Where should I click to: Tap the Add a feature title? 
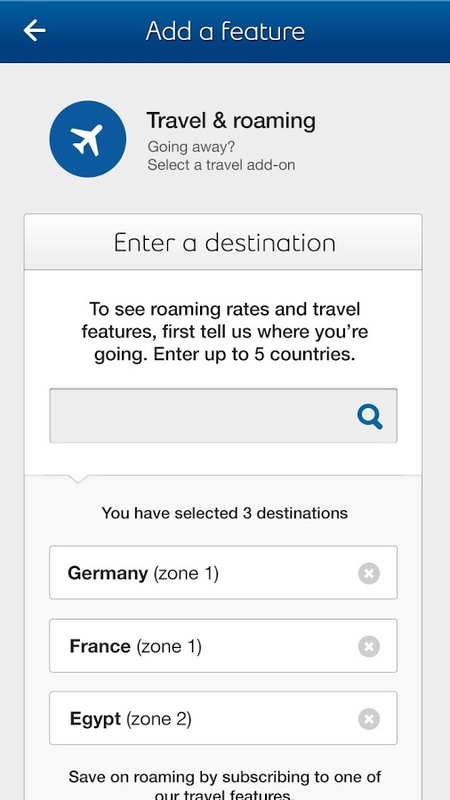tap(225, 31)
